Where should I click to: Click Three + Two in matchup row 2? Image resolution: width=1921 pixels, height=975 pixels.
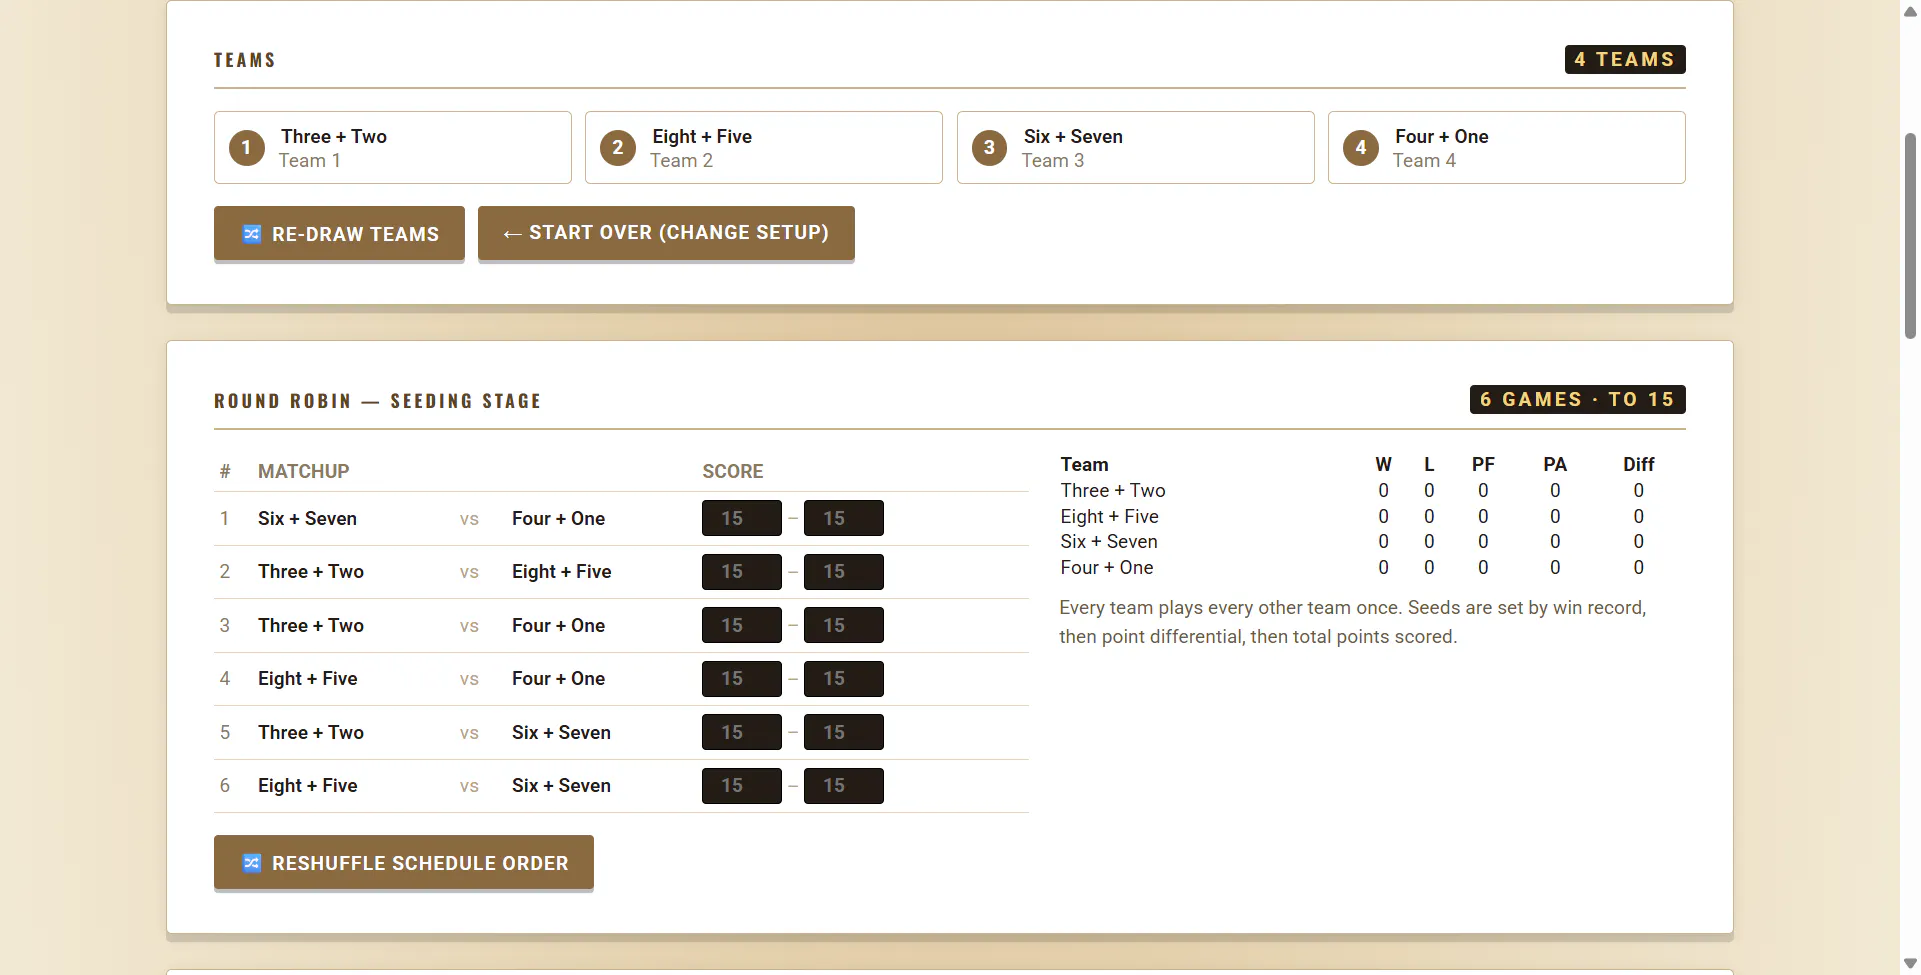[311, 572]
